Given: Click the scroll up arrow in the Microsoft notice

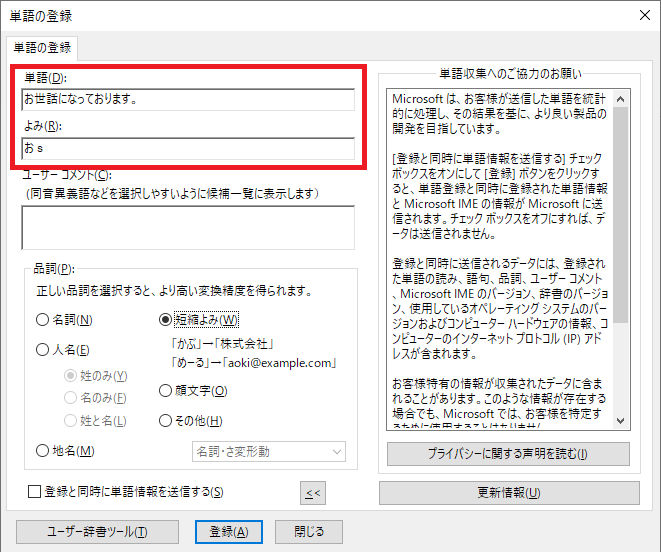Looking at the screenshot, I should pyautogui.click(x=621, y=99).
